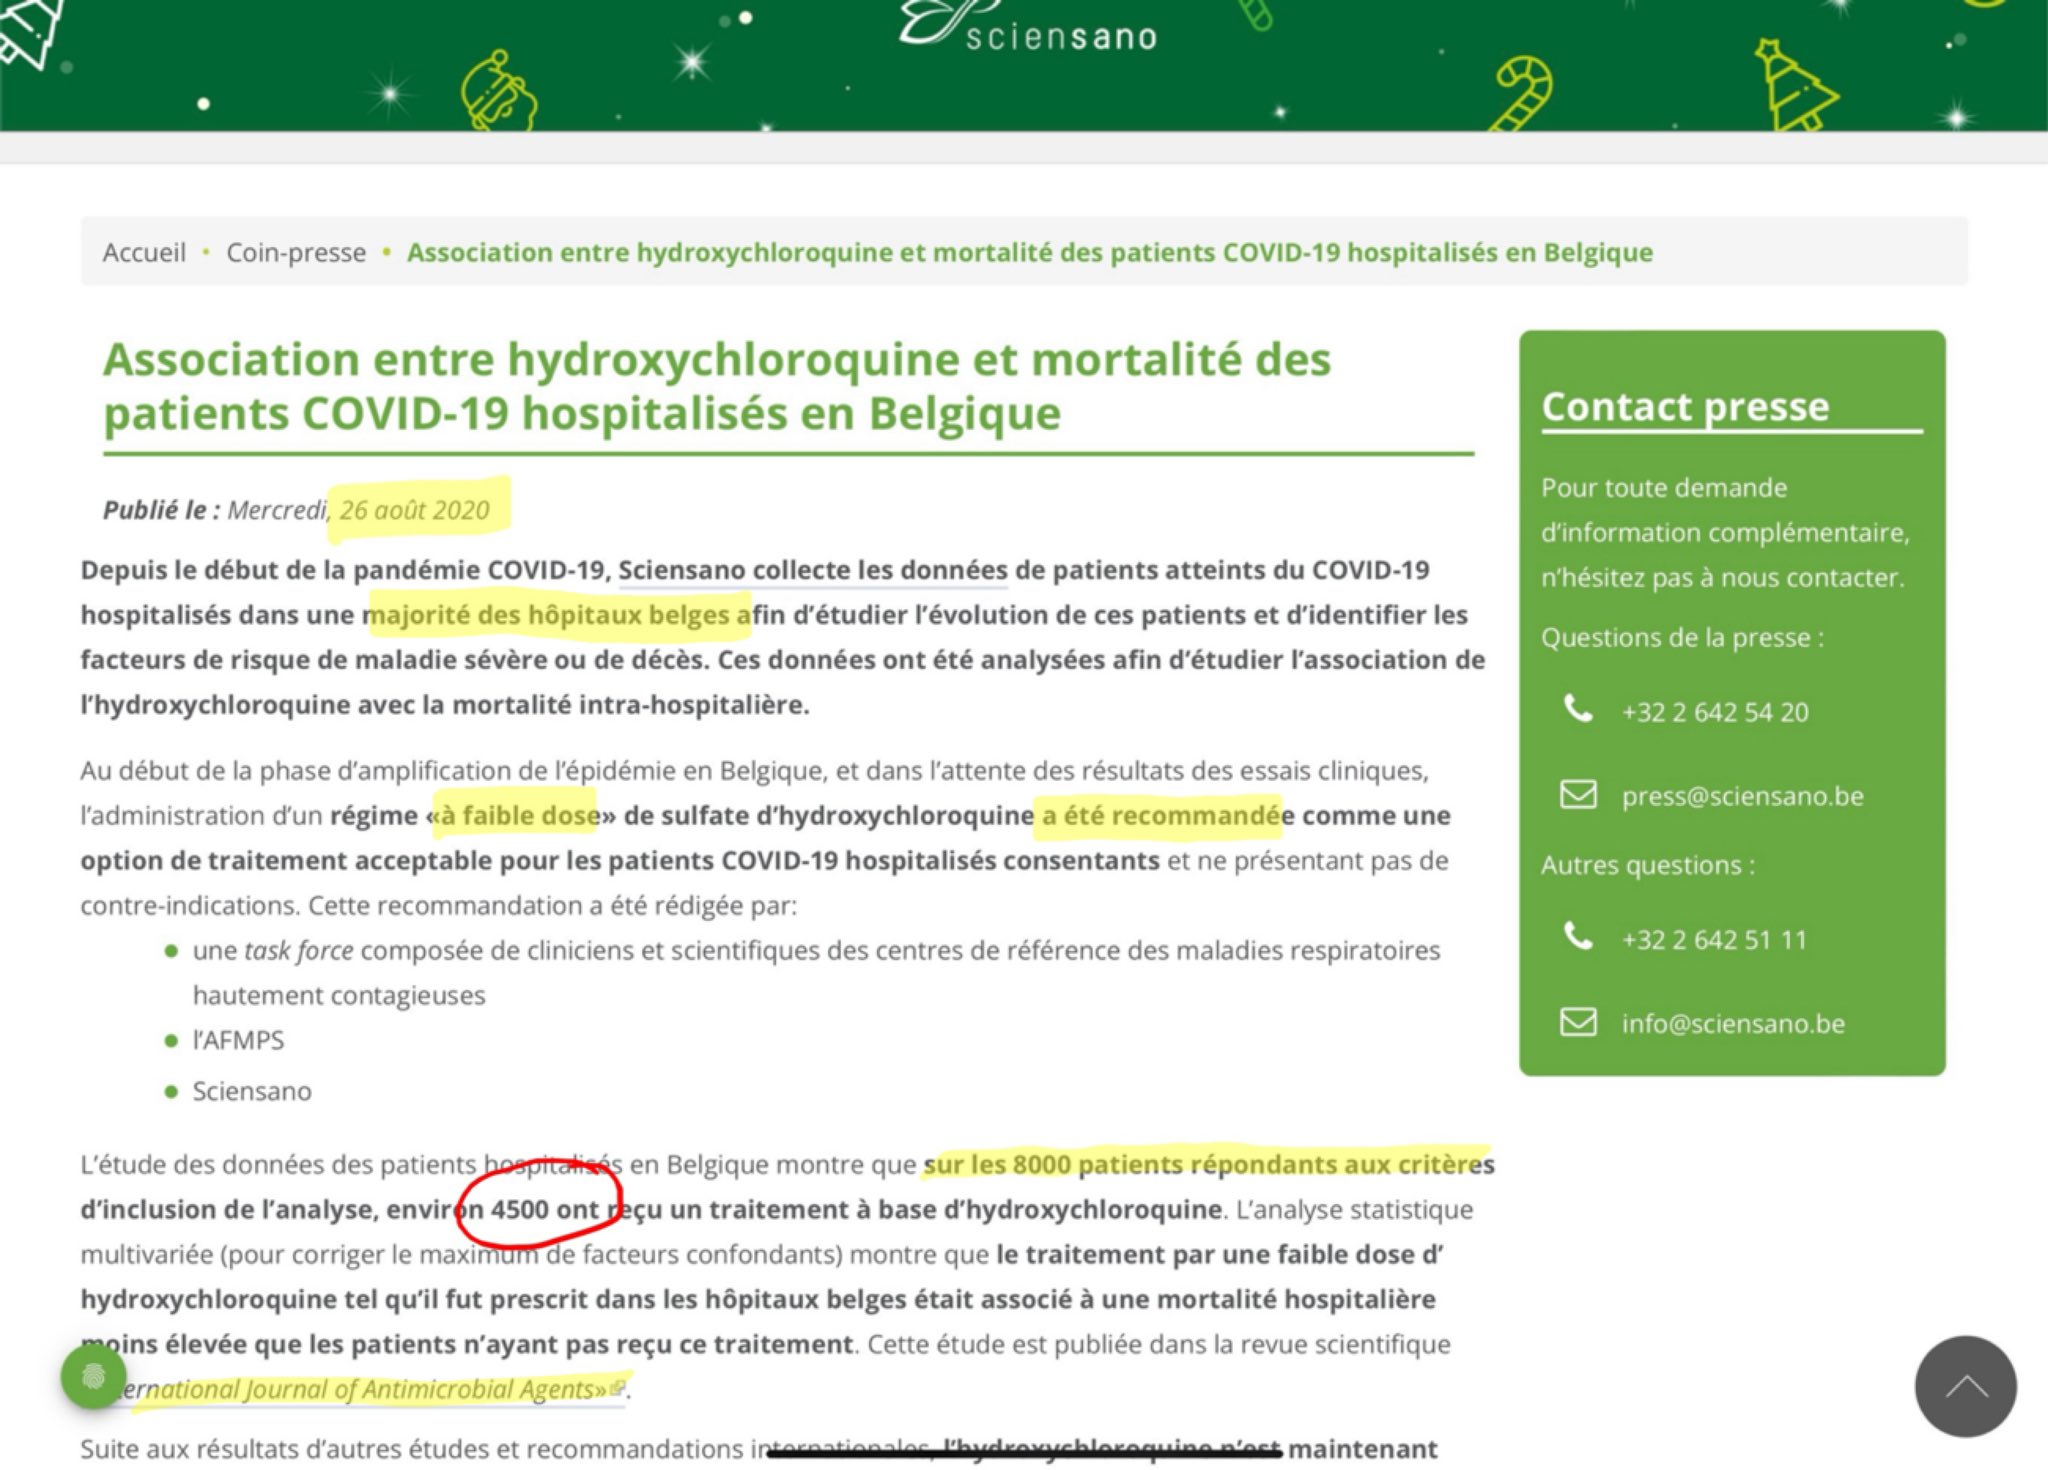This screenshot has height=1470, width=2048.
Task: Click the publication date 26 août 2020
Action: click(x=414, y=510)
